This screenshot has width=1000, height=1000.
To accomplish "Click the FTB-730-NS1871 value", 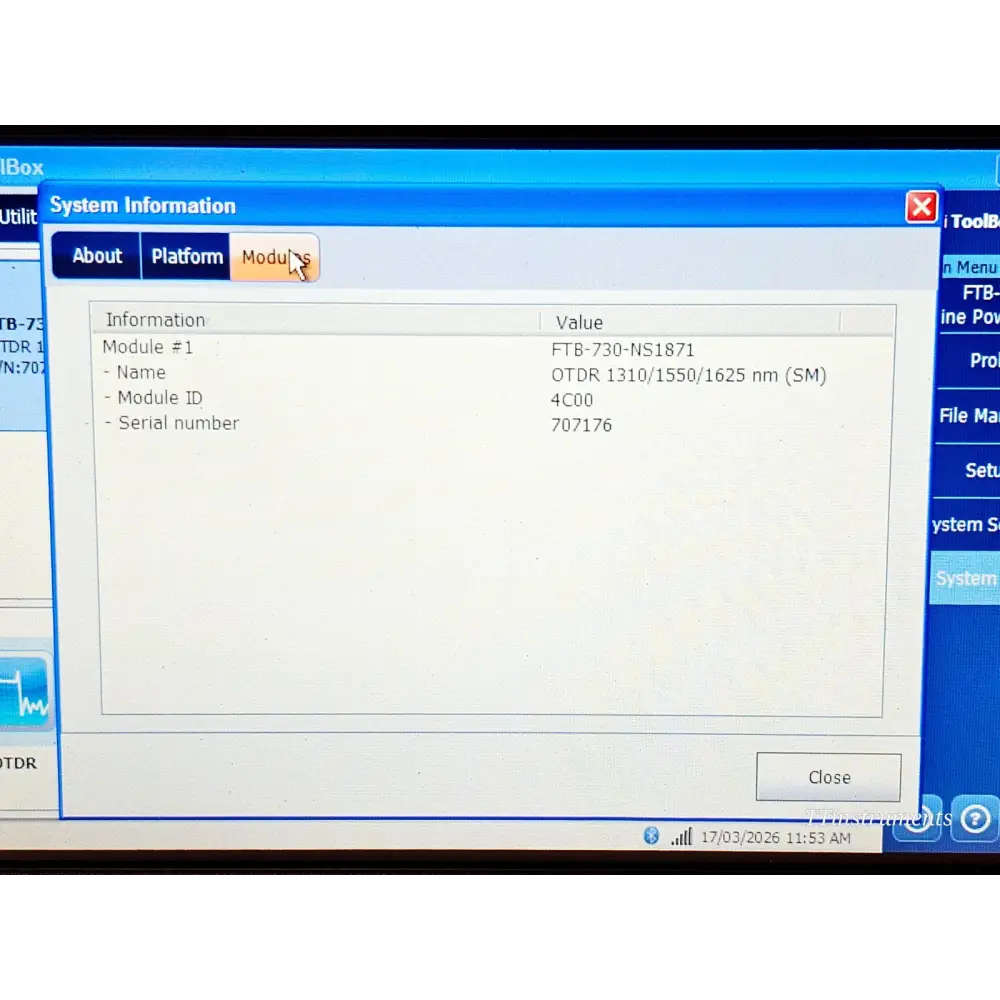I will (x=622, y=349).
